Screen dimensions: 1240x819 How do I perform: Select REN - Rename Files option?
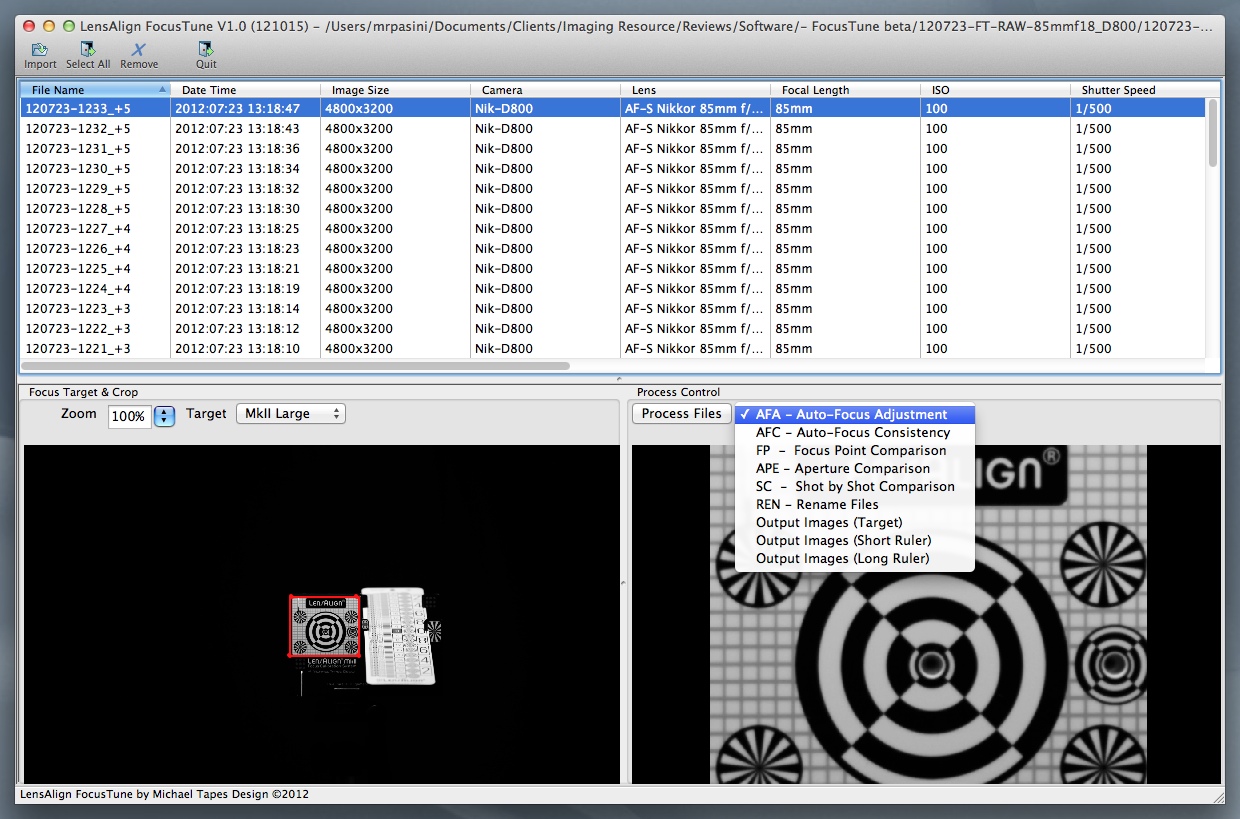pyautogui.click(x=817, y=505)
